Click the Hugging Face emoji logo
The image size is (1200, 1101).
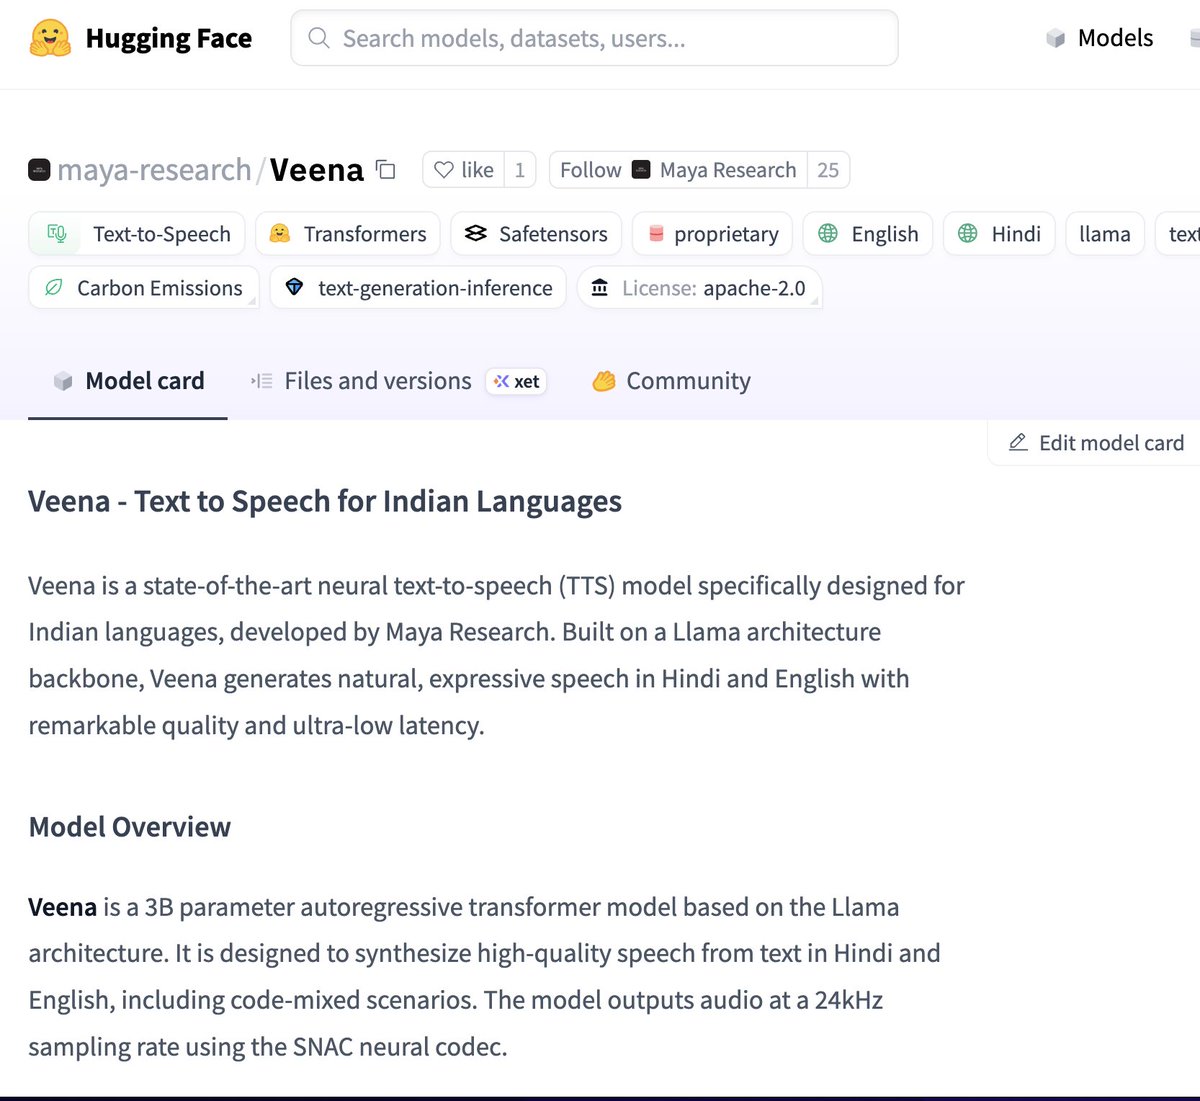click(x=50, y=38)
